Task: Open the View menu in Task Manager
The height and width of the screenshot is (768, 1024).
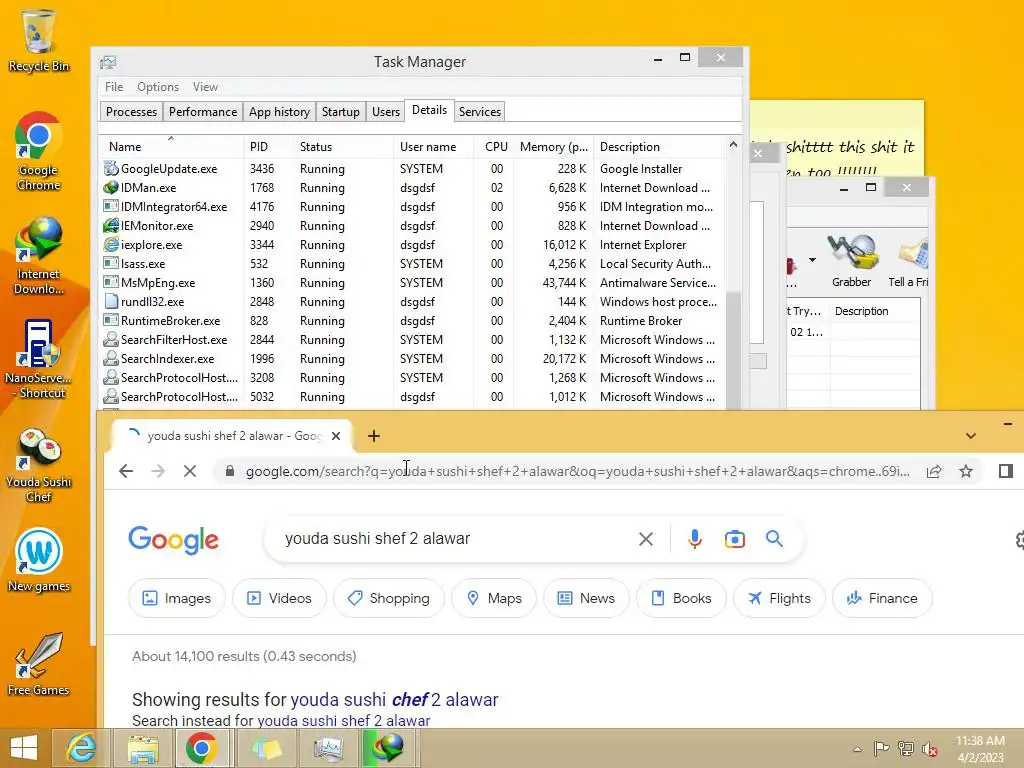Action: [x=205, y=87]
